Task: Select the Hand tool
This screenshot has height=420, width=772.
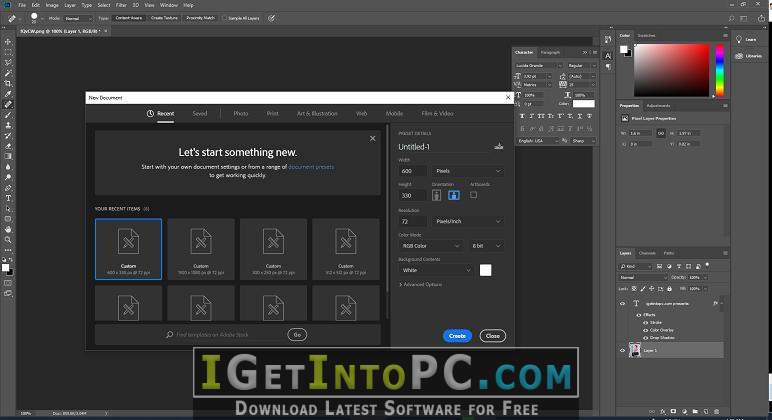Action: [8, 229]
